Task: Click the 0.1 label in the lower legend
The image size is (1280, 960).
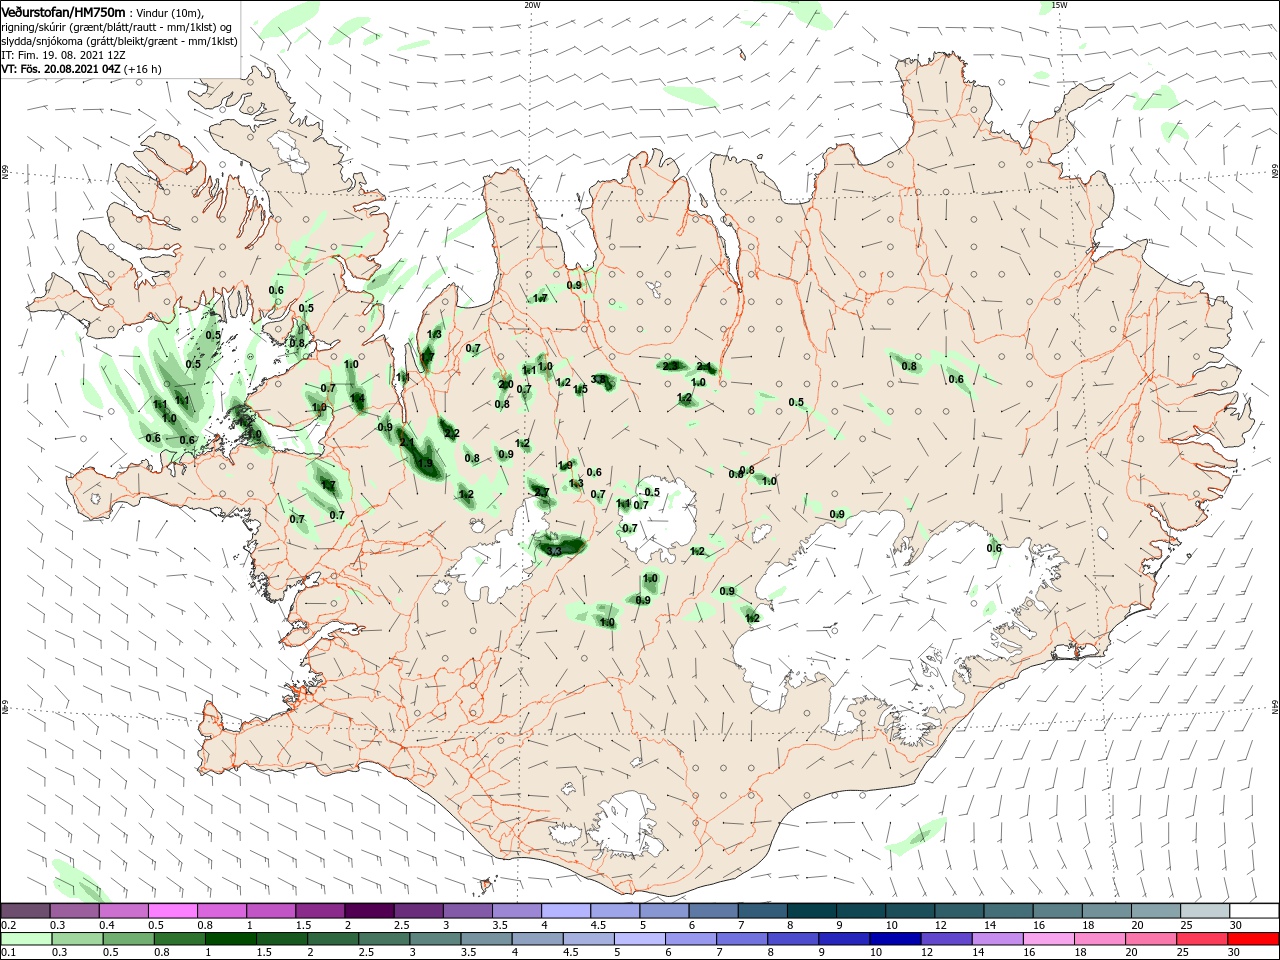Action: click(x=9, y=953)
